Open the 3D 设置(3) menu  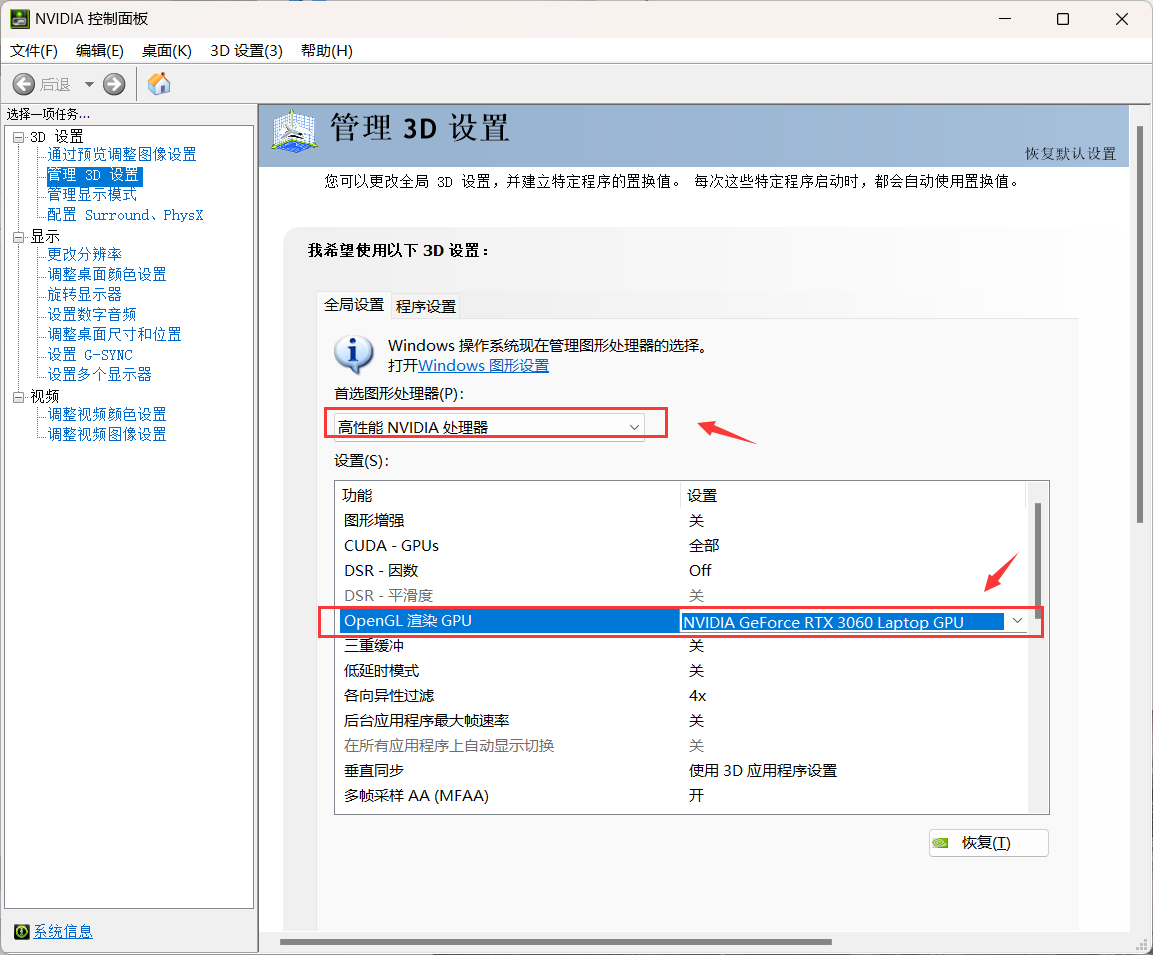246,51
